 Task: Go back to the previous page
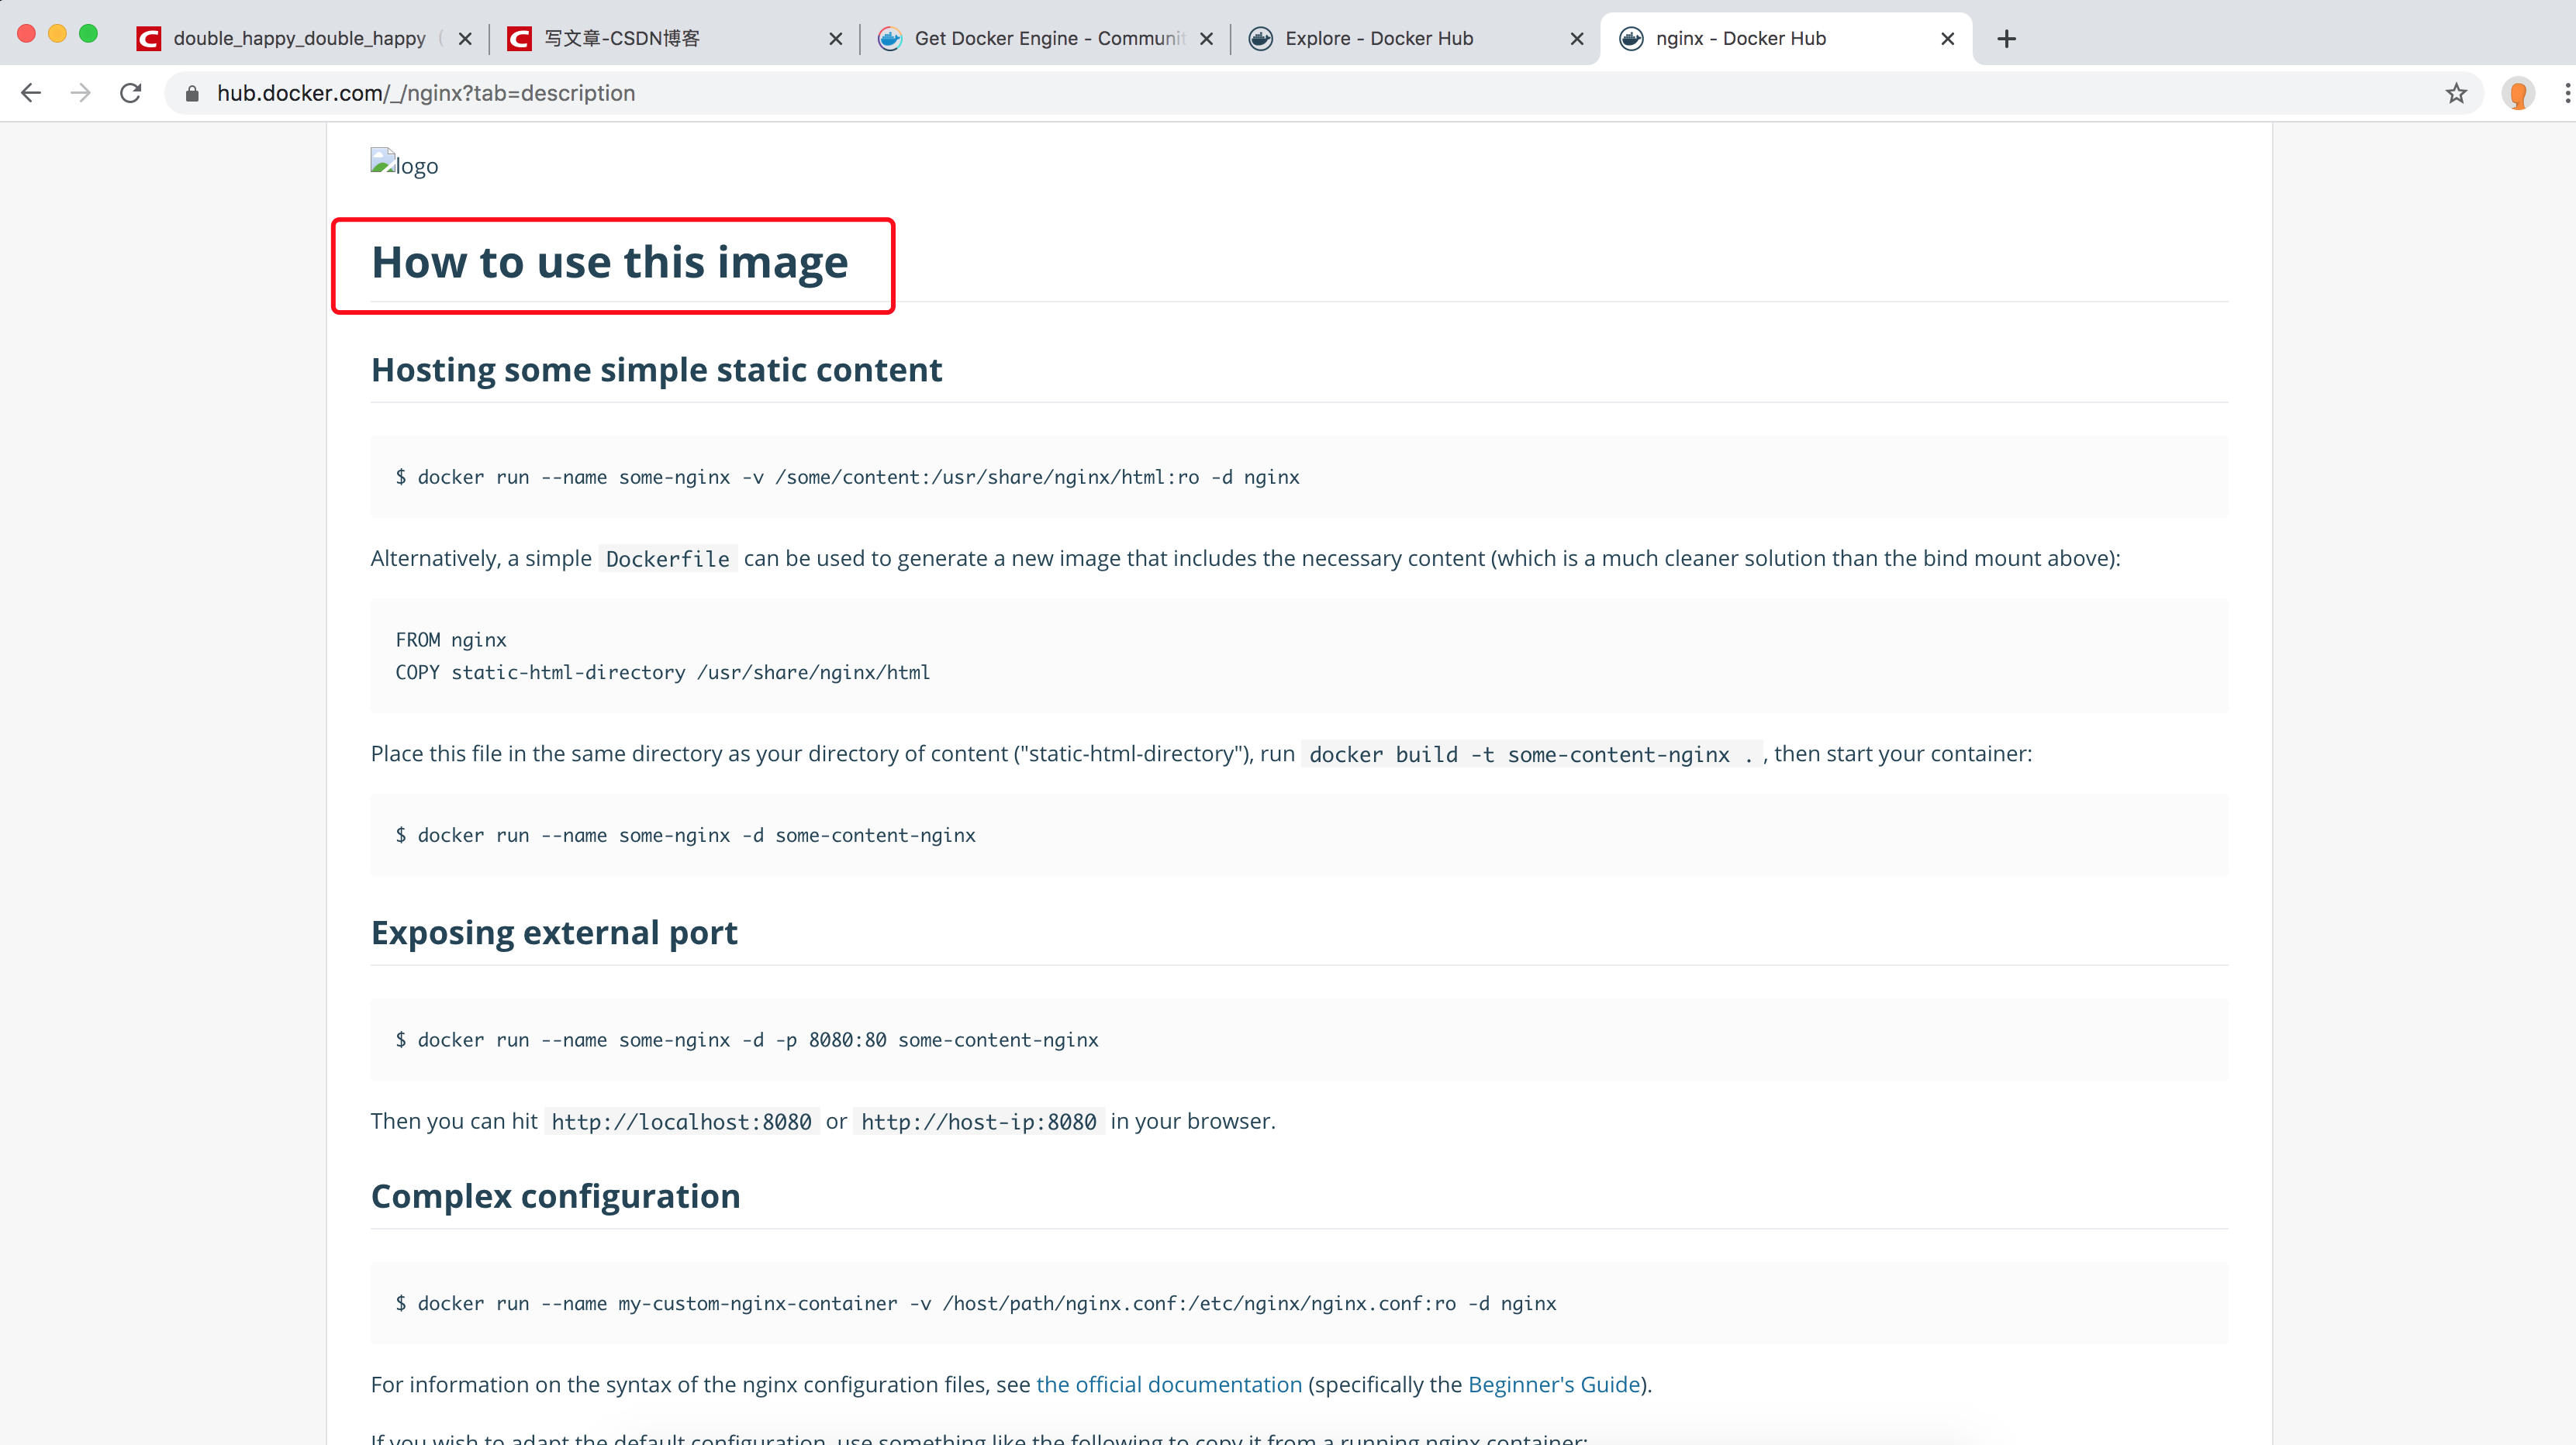31,93
